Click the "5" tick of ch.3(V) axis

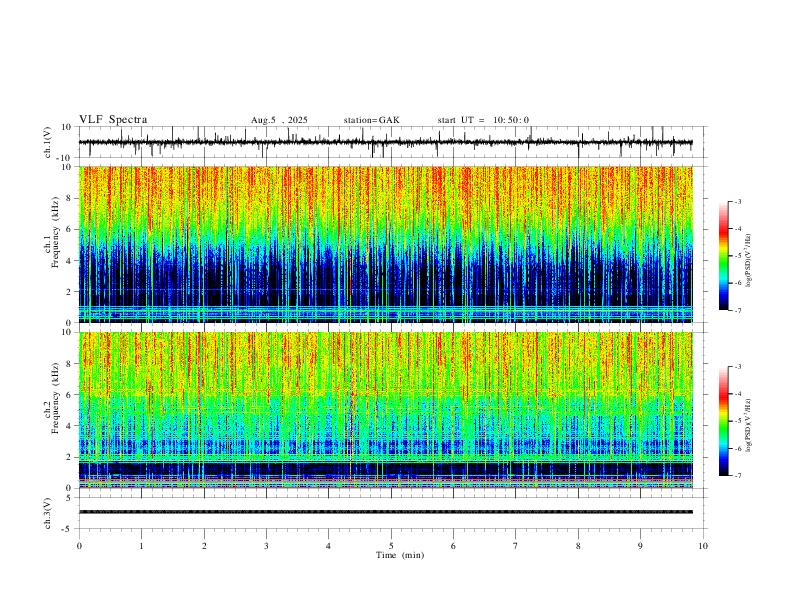point(69,498)
